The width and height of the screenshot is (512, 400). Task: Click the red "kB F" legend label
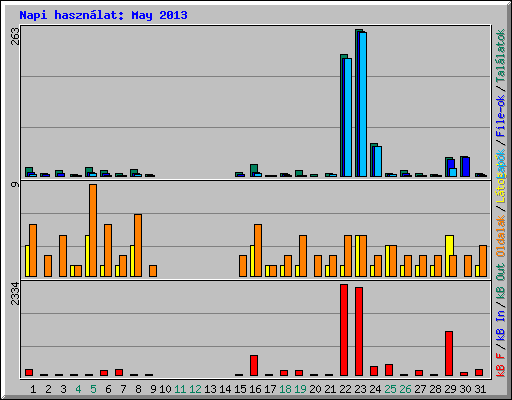pos(500,365)
